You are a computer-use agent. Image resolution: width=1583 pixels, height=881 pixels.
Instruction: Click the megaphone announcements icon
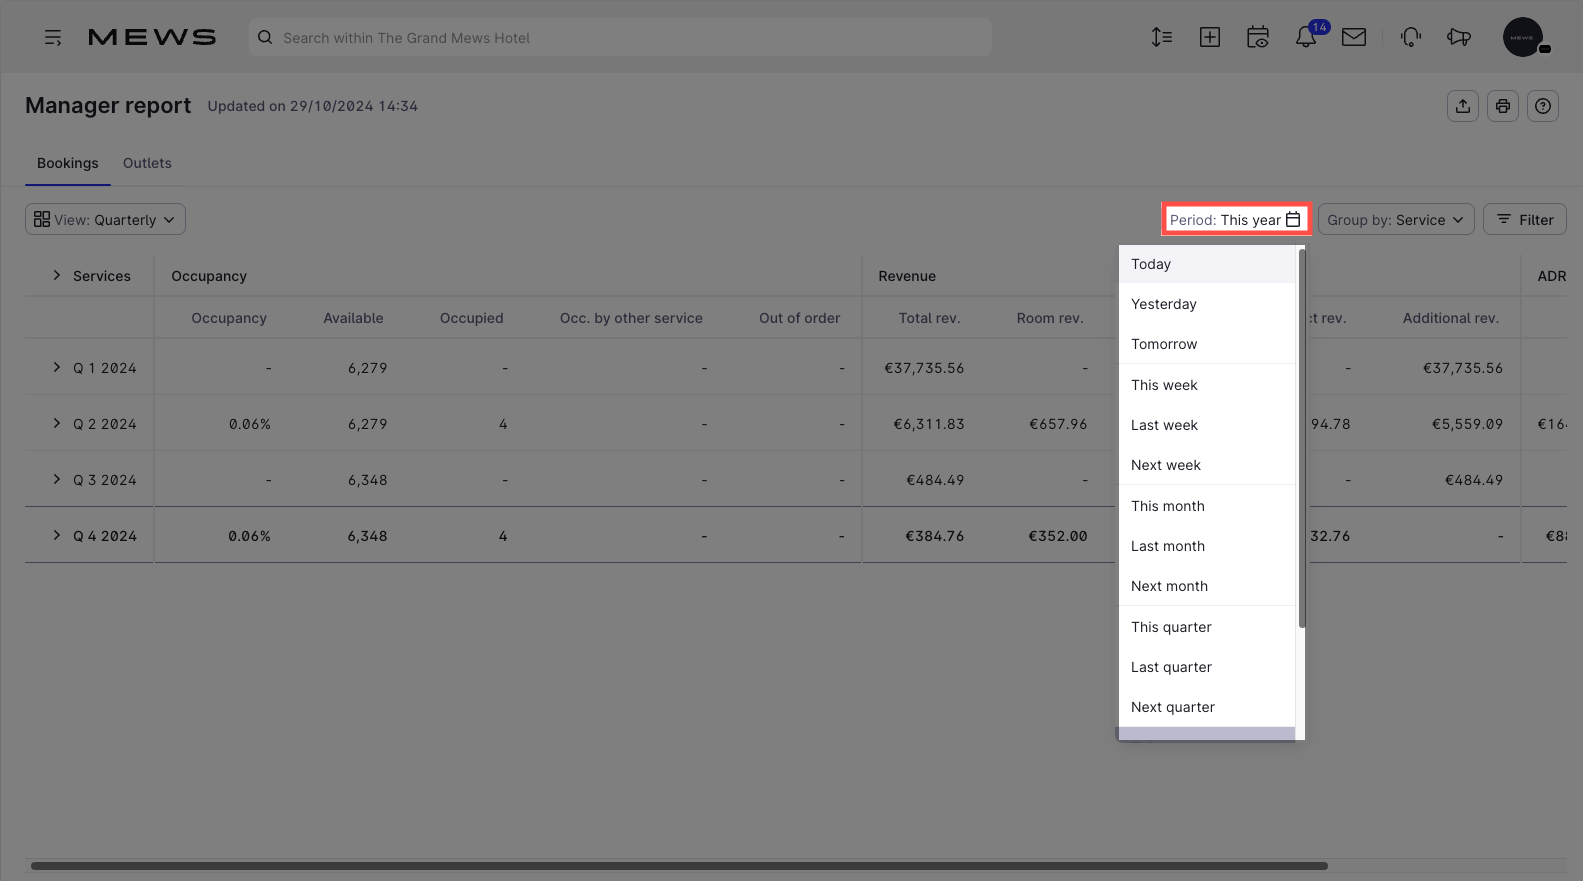point(1458,38)
